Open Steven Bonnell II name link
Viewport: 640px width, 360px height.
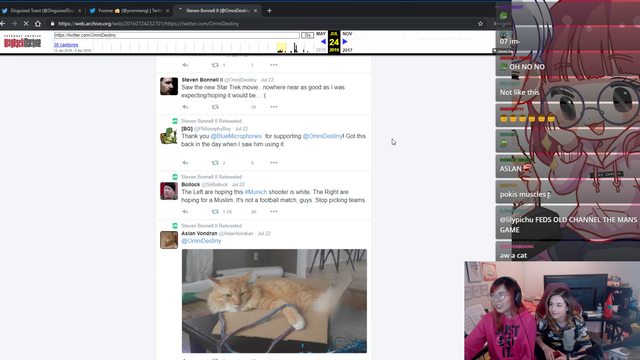pos(202,80)
